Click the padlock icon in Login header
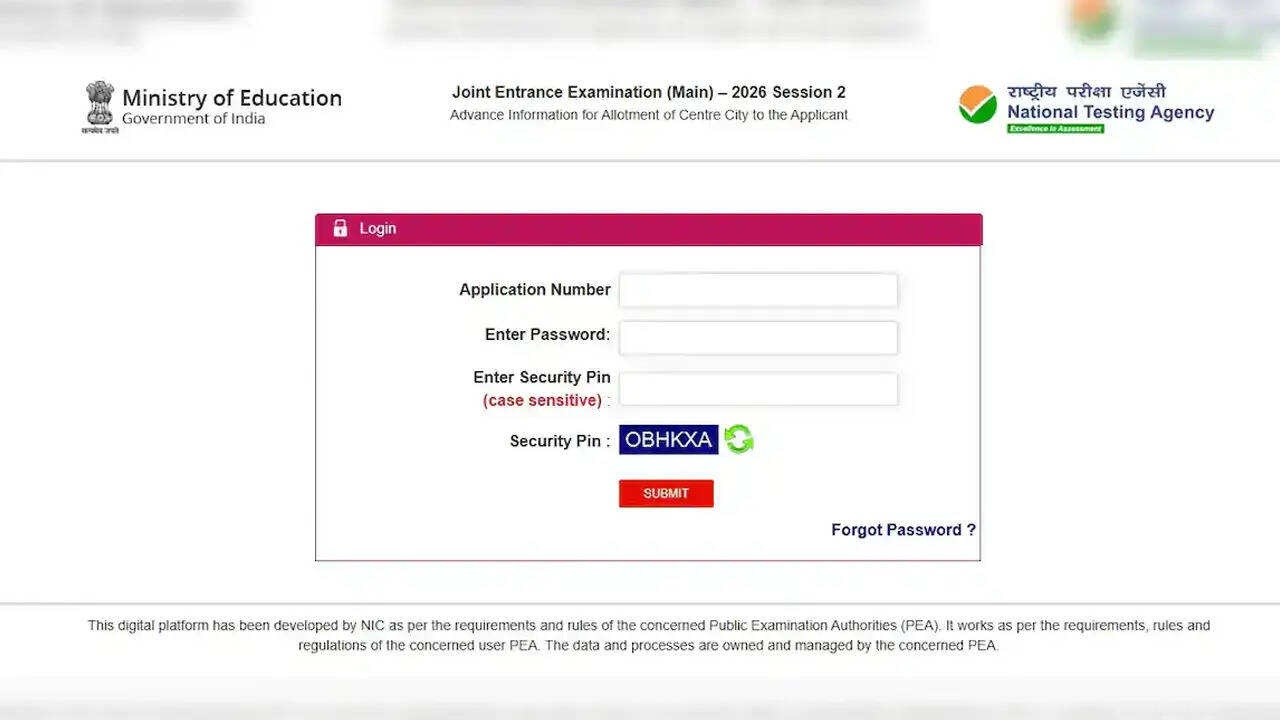Image resolution: width=1280 pixels, height=720 pixels. click(x=340, y=228)
